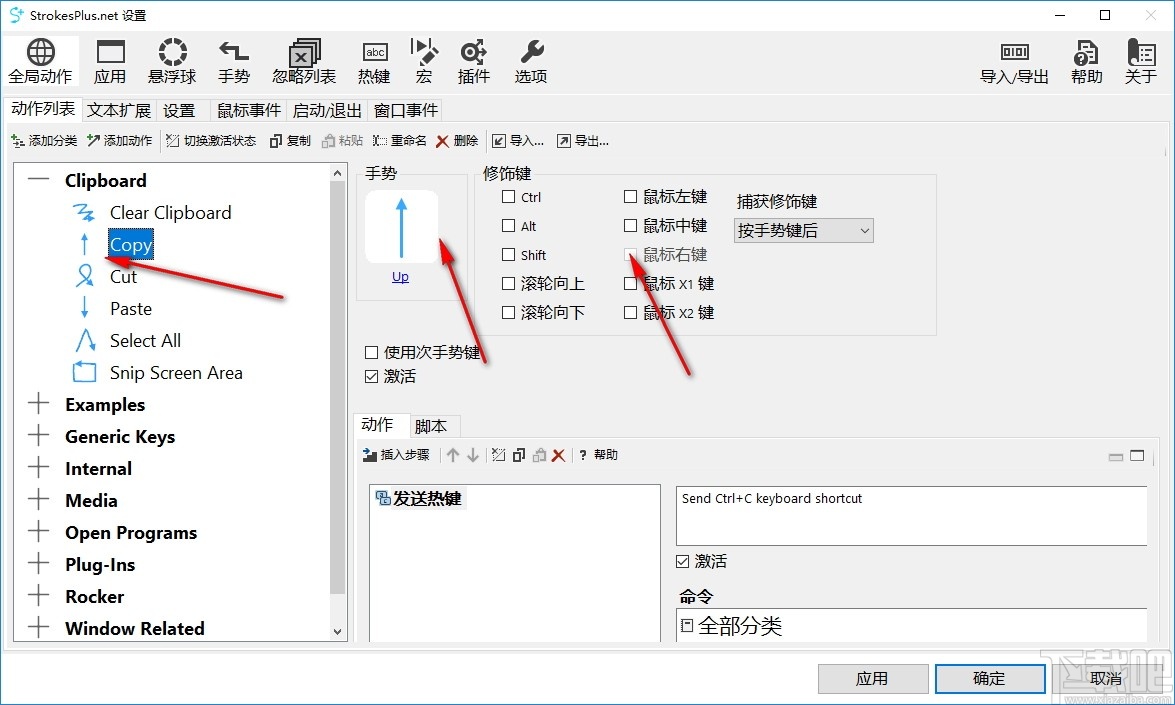Uncheck the 激活 checkbox under gestures
The image size is (1175, 705).
(371, 377)
